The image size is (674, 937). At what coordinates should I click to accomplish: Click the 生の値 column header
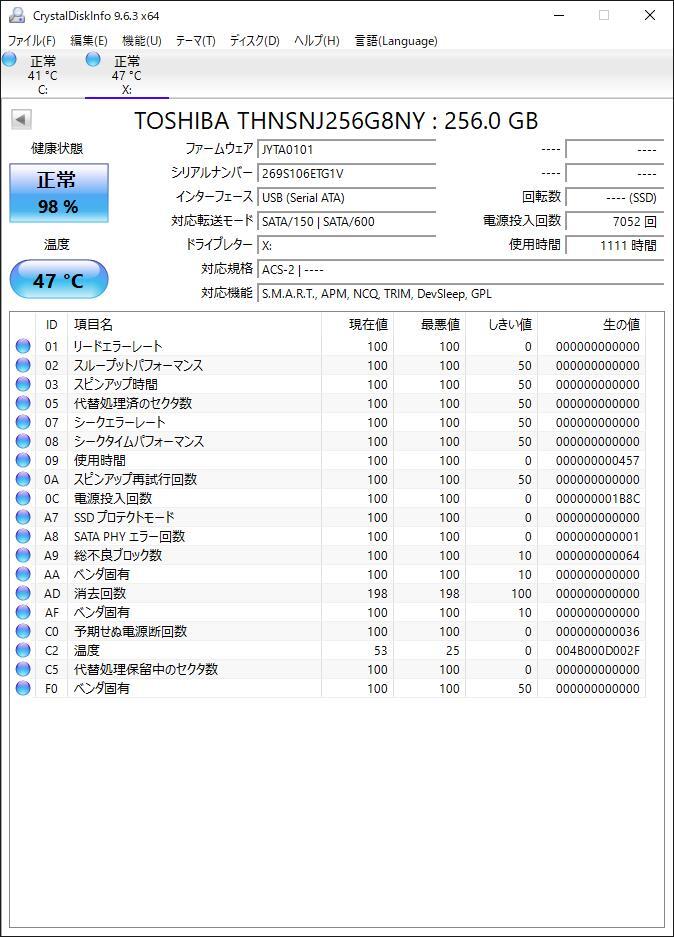click(592, 324)
